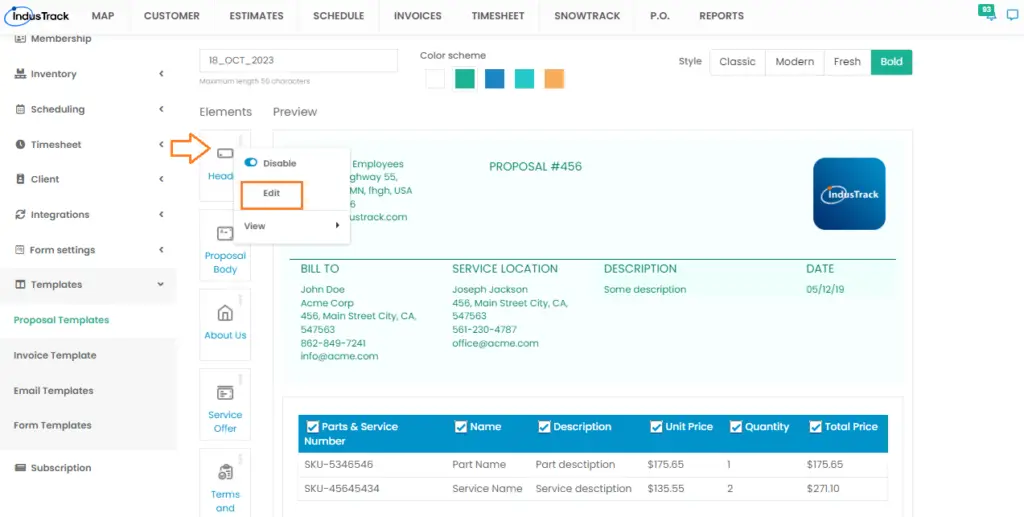
Task: Open the SCHEDULE top navigation item
Action: point(338,16)
